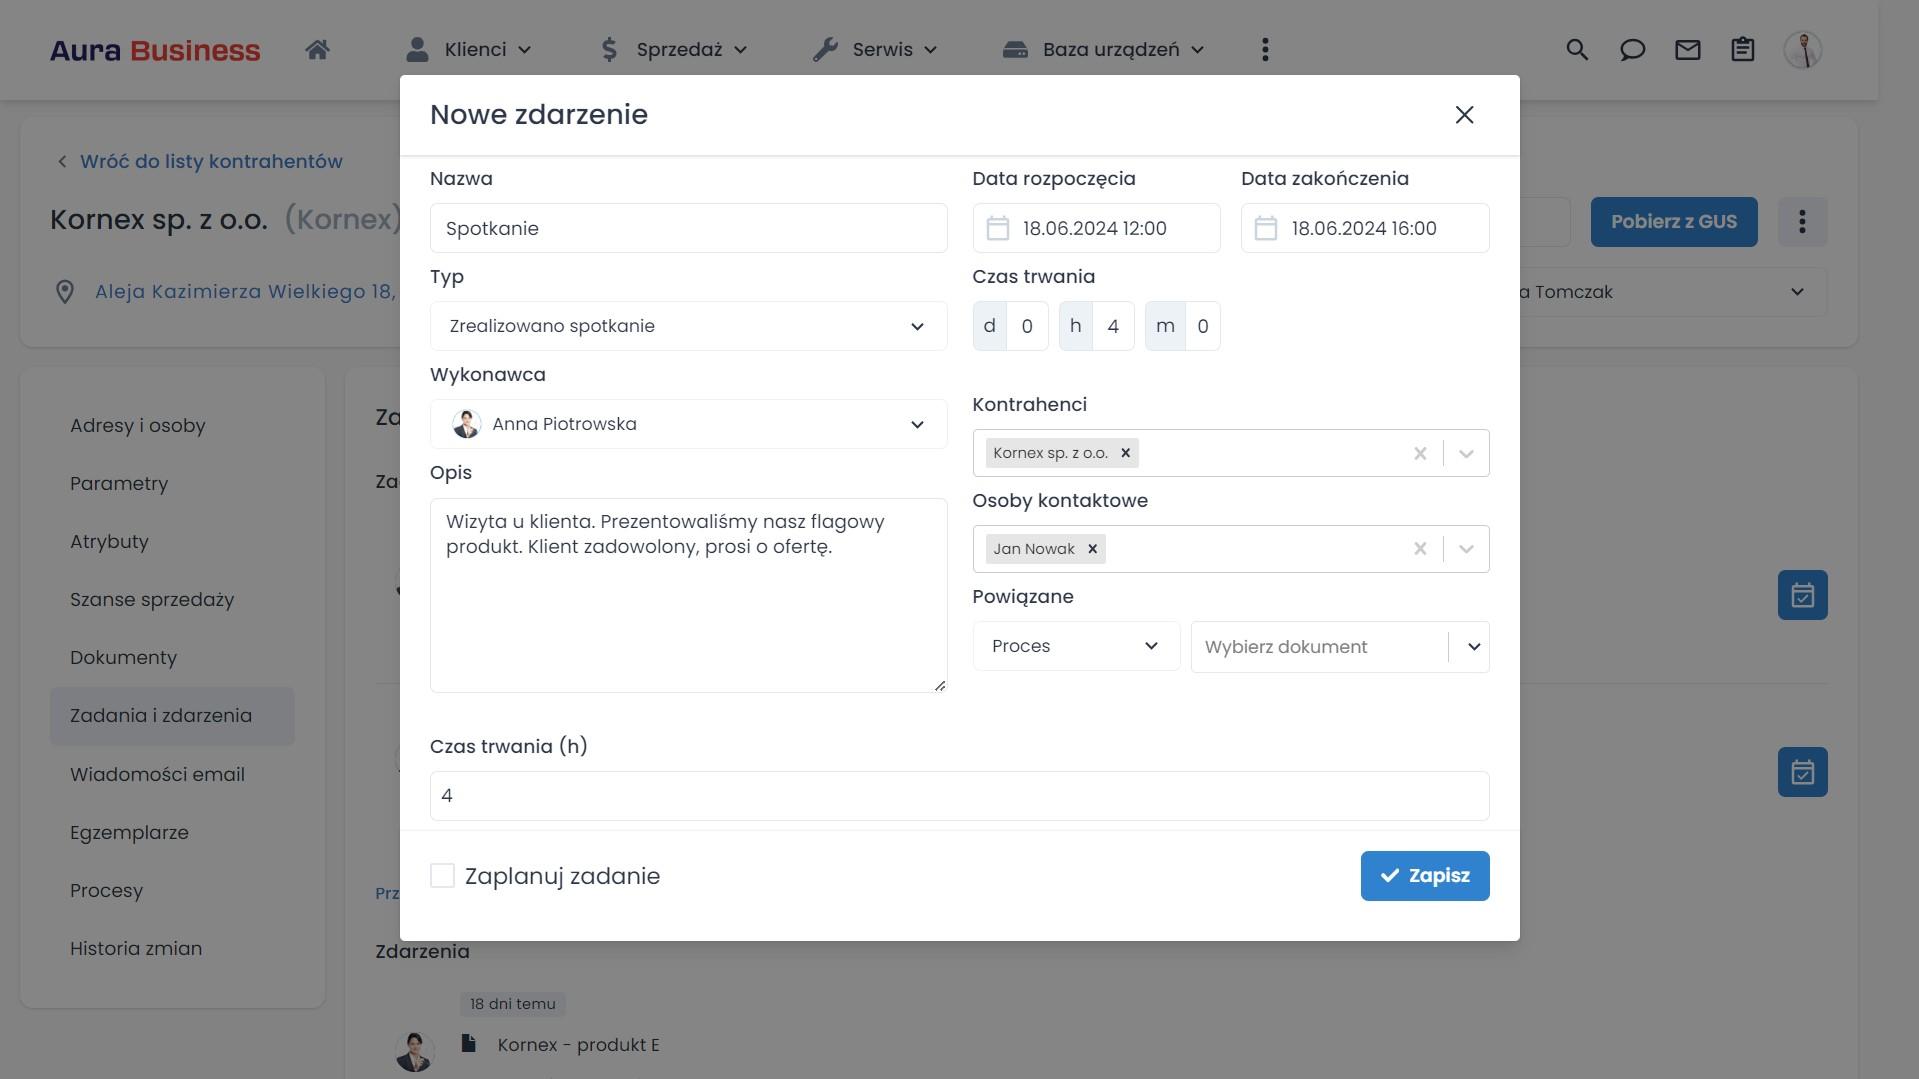Click the days duration field

(1026, 326)
